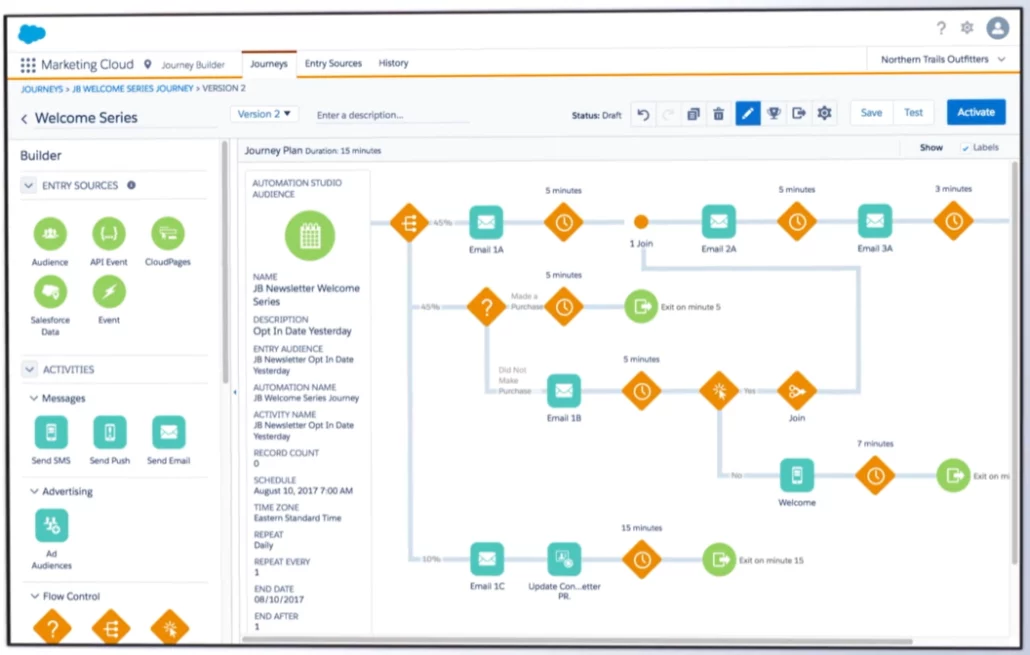The width and height of the screenshot is (1030, 655).
Task: Click the Exit on minute 15 node
Action: coord(719,560)
